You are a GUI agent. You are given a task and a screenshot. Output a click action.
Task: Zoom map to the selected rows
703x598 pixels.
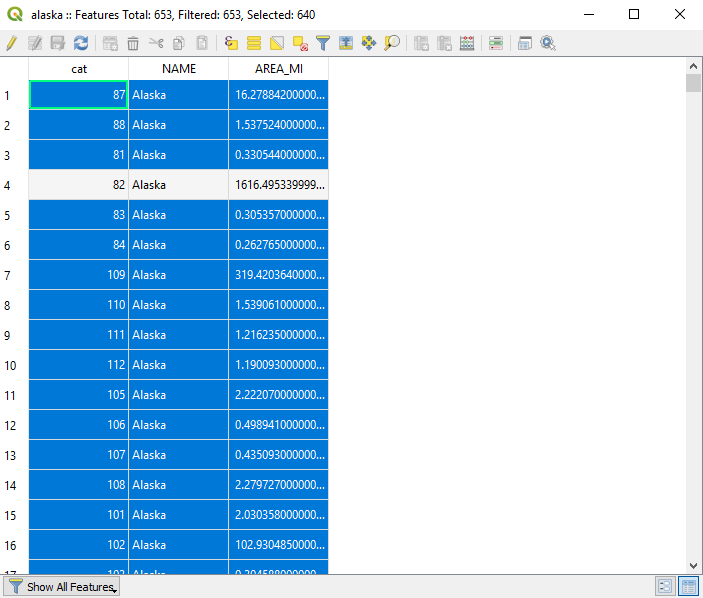pyautogui.click(x=392, y=43)
